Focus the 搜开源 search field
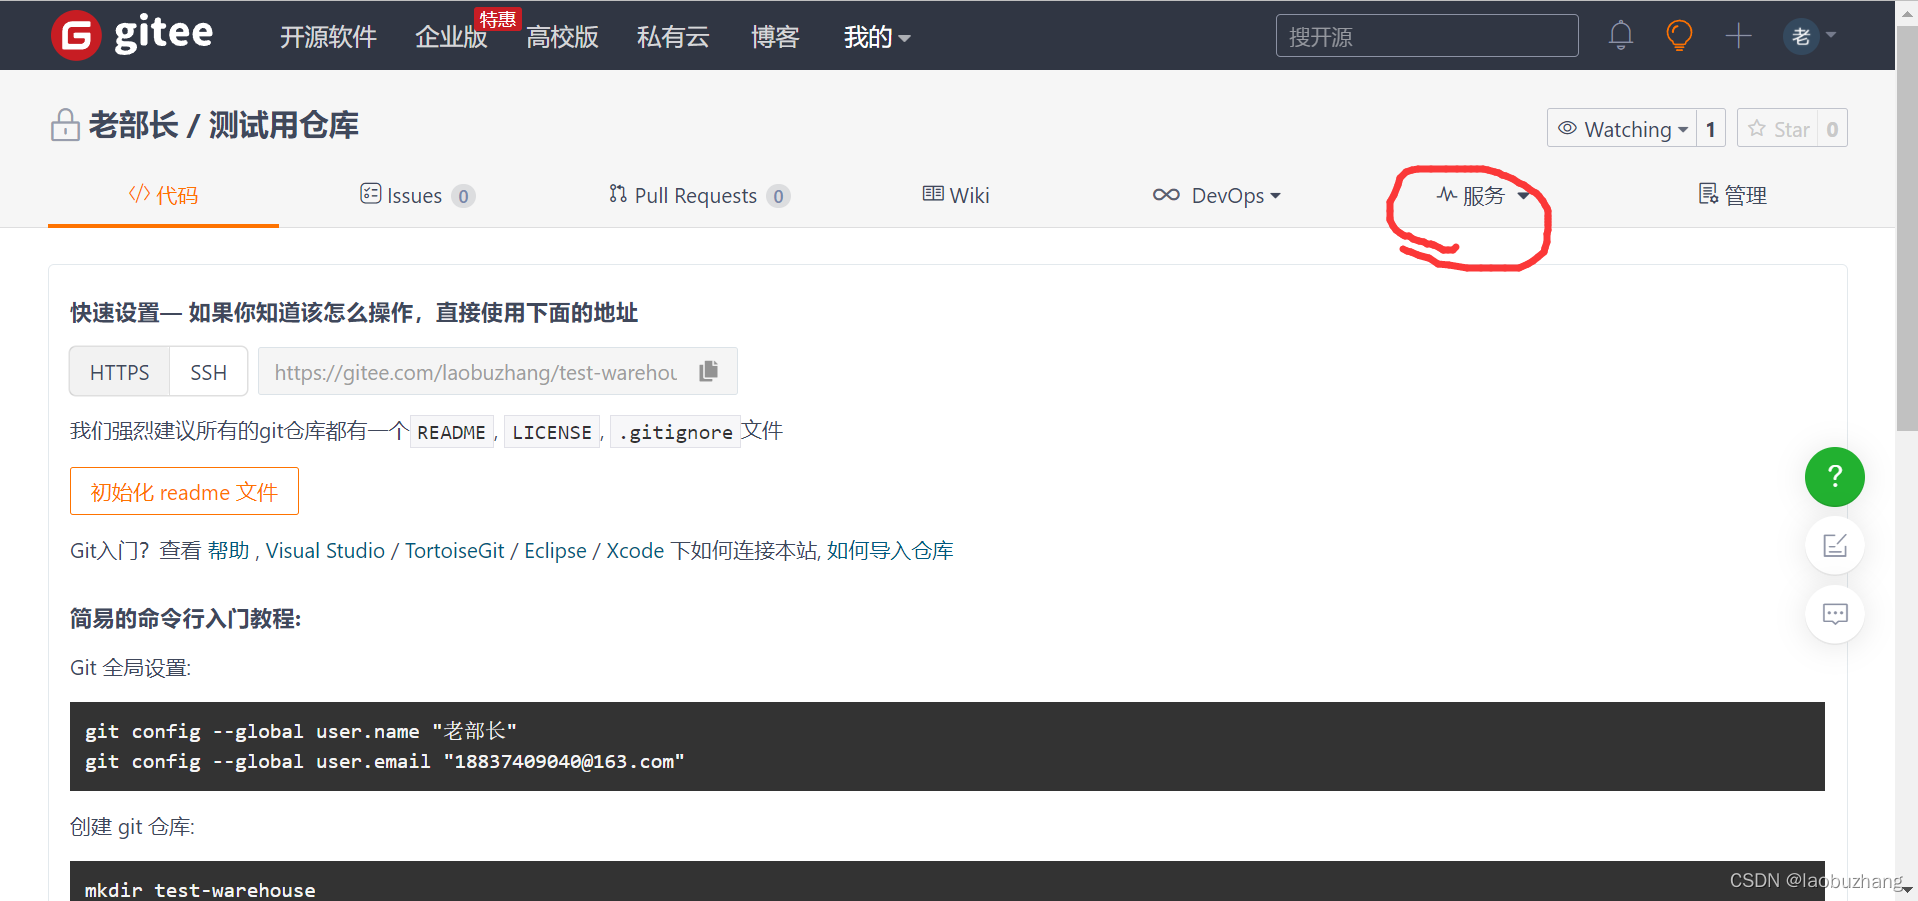The height and width of the screenshot is (901, 1918). [1427, 36]
